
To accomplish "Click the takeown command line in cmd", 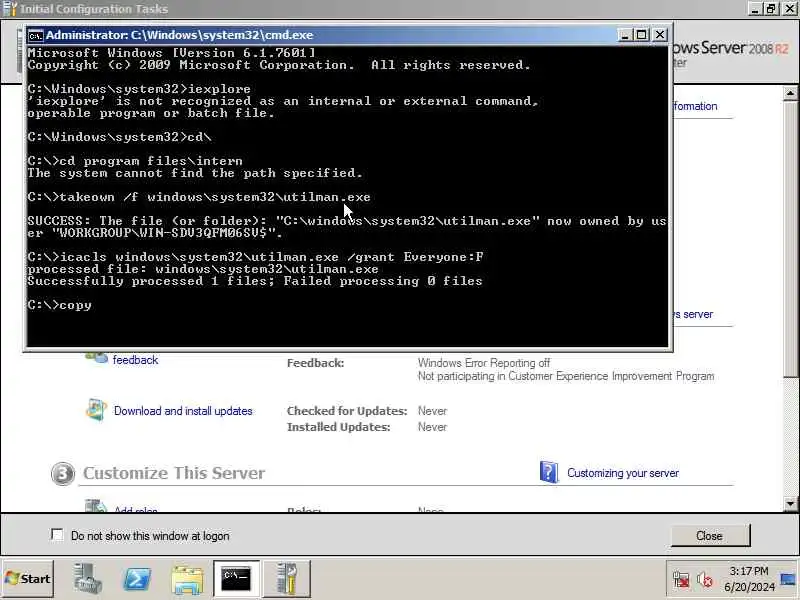I will 199,197.
